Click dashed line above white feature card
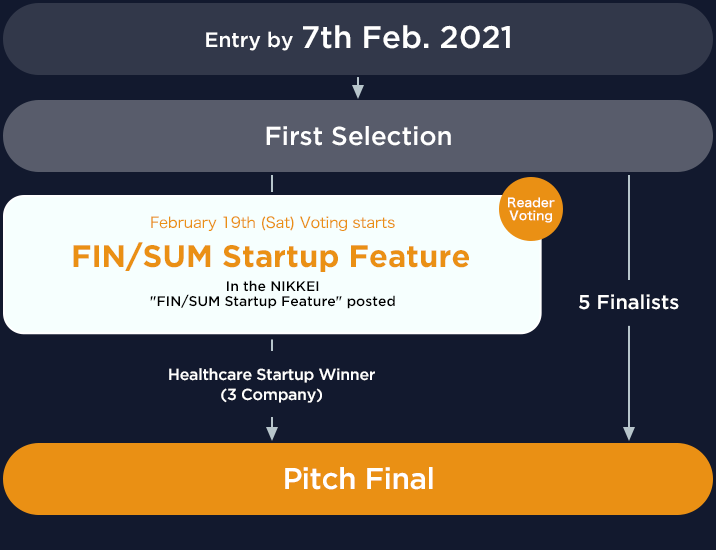The image size is (716, 550). click(272, 184)
